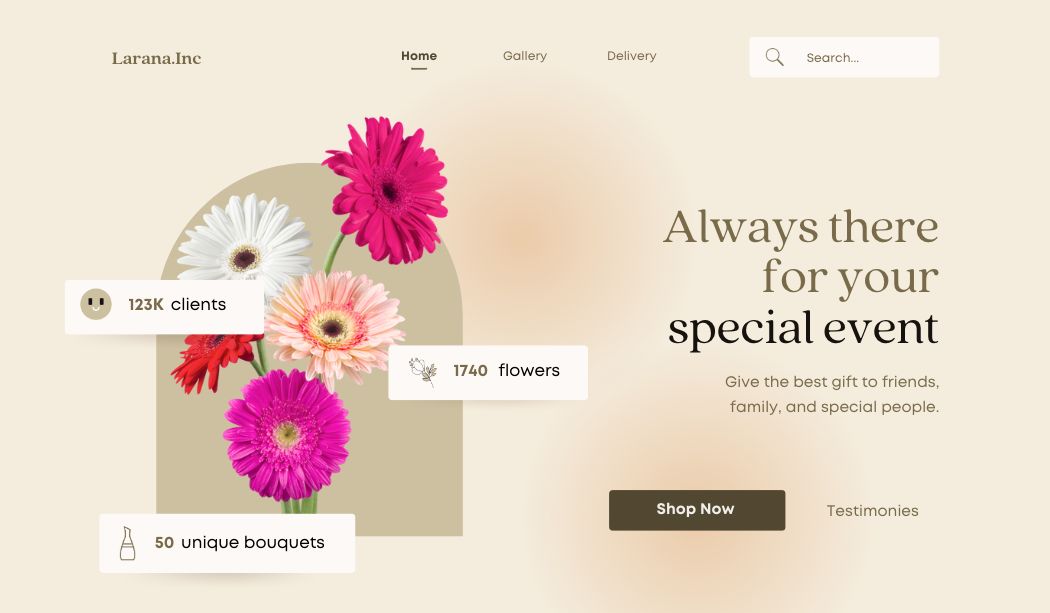Select the 1740 flowers card
The height and width of the screenshot is (613, 1050).
click(488, 372)
